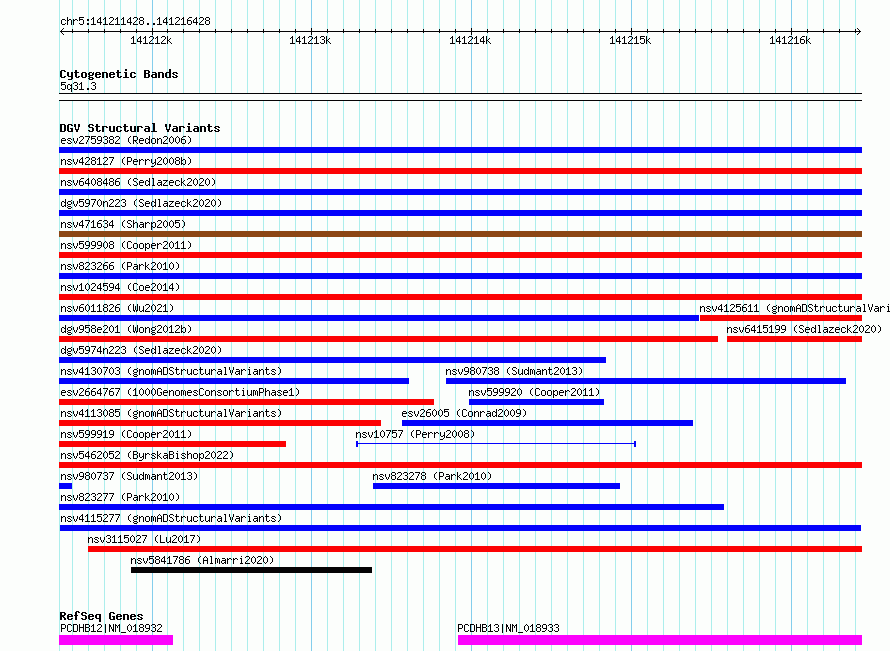Screen dimensions: 890x651
Task: Click the nsv599920 (Cooper2011) blue bar
Action: click(536, 402)
